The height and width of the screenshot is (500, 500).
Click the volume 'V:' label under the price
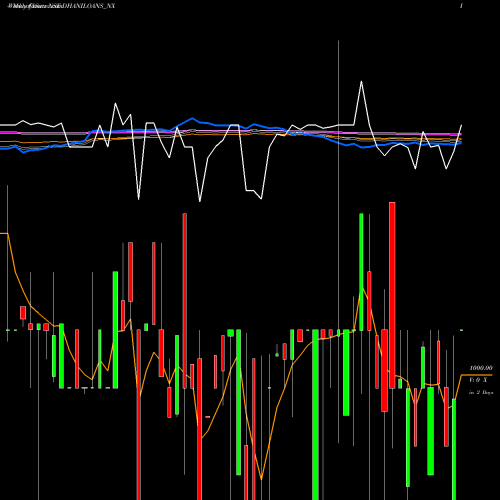[x=478, y=380]
